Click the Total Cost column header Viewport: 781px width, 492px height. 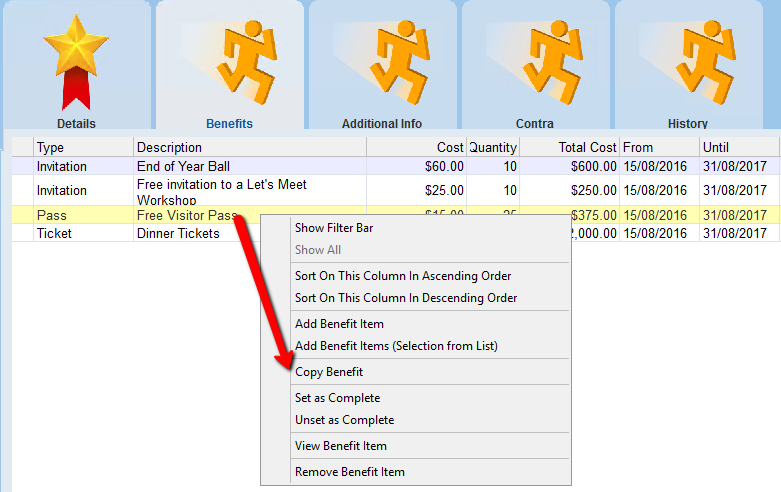(x=568, y=148)
